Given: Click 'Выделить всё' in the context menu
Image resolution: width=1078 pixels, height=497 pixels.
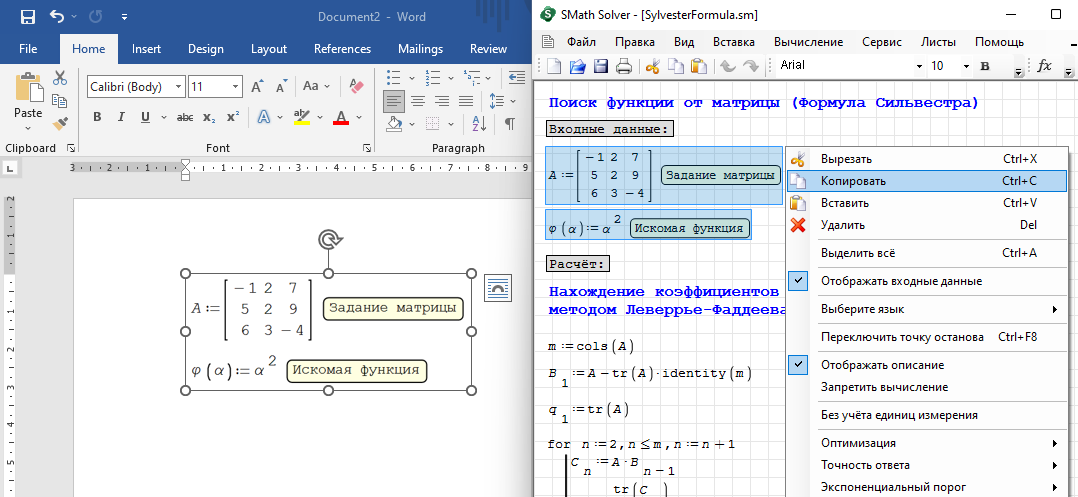Looking at the screenshot, I should (x=927, y=253).
